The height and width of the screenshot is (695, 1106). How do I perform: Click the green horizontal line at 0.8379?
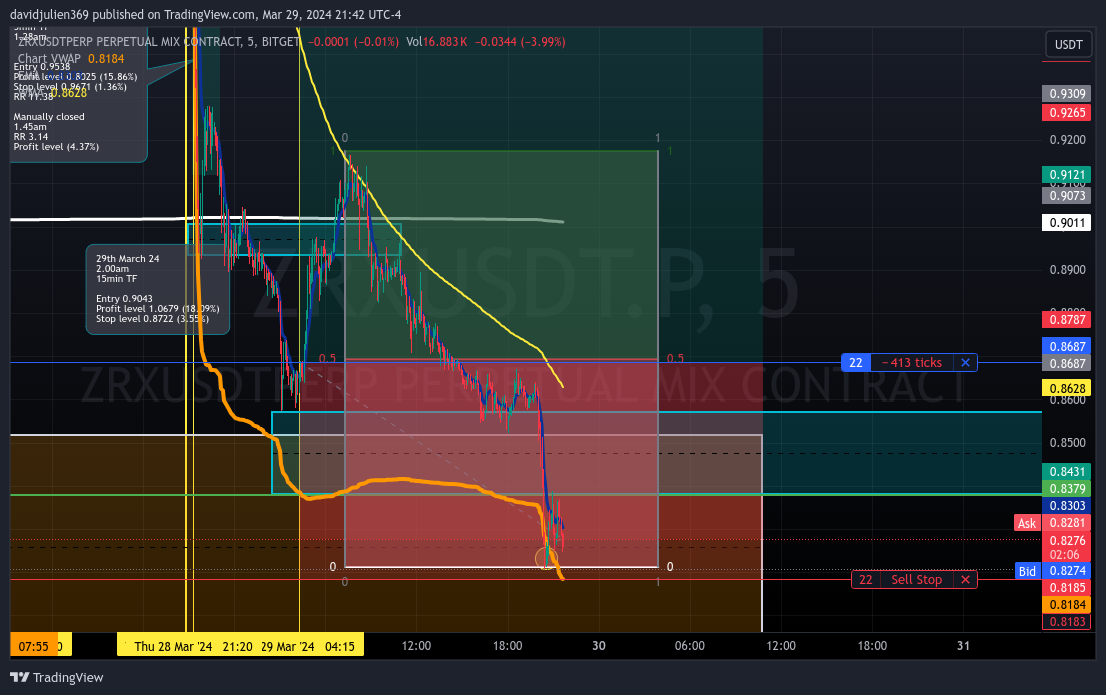coord(525,495)
